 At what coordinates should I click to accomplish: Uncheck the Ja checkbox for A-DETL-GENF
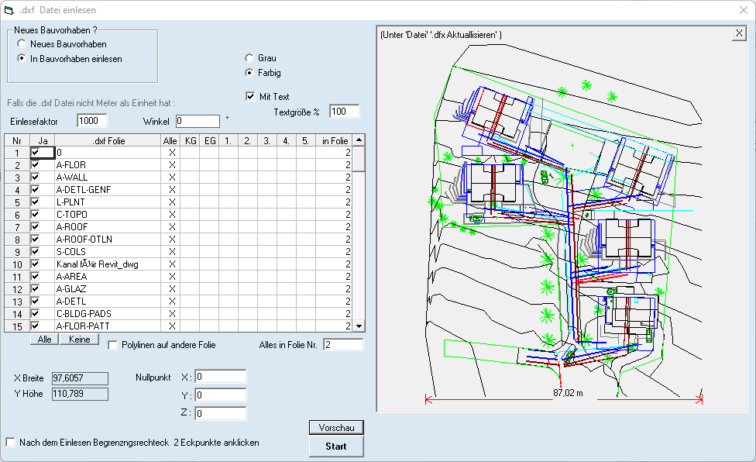pos(35,190)
